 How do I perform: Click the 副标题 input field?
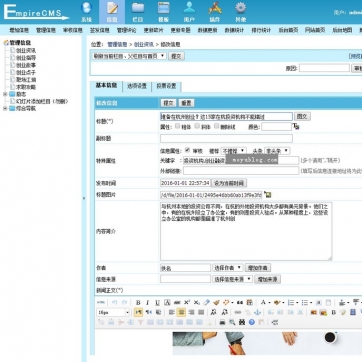pyautogui.click(x=226, y=138)
